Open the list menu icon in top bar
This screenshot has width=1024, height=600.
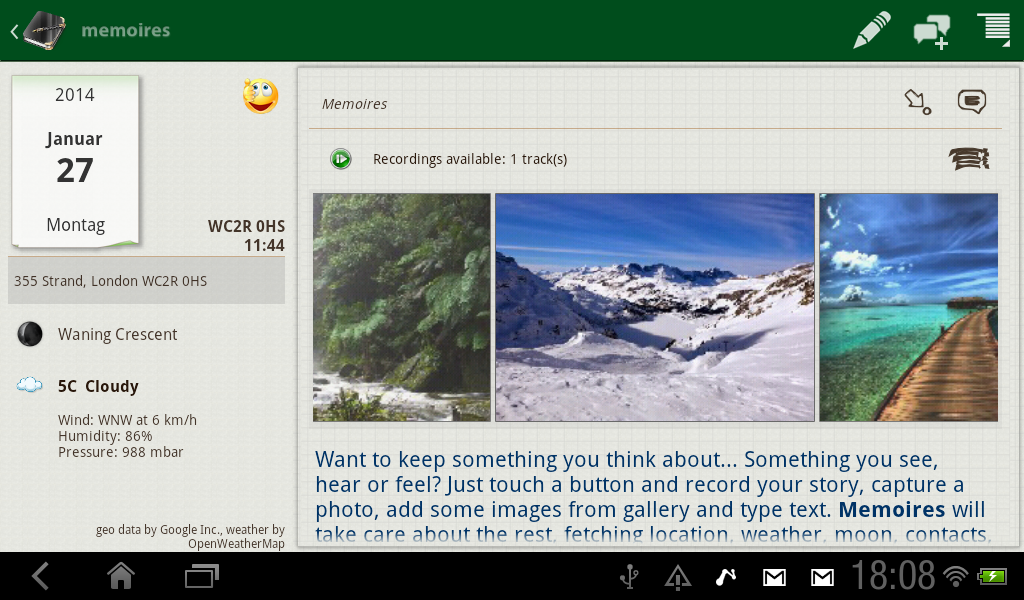click(x=994, y=29)
